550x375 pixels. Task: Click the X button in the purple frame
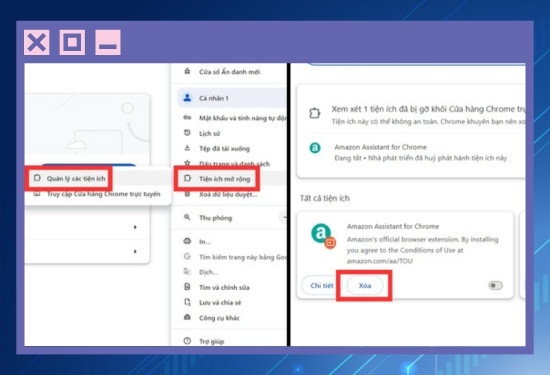37,42
